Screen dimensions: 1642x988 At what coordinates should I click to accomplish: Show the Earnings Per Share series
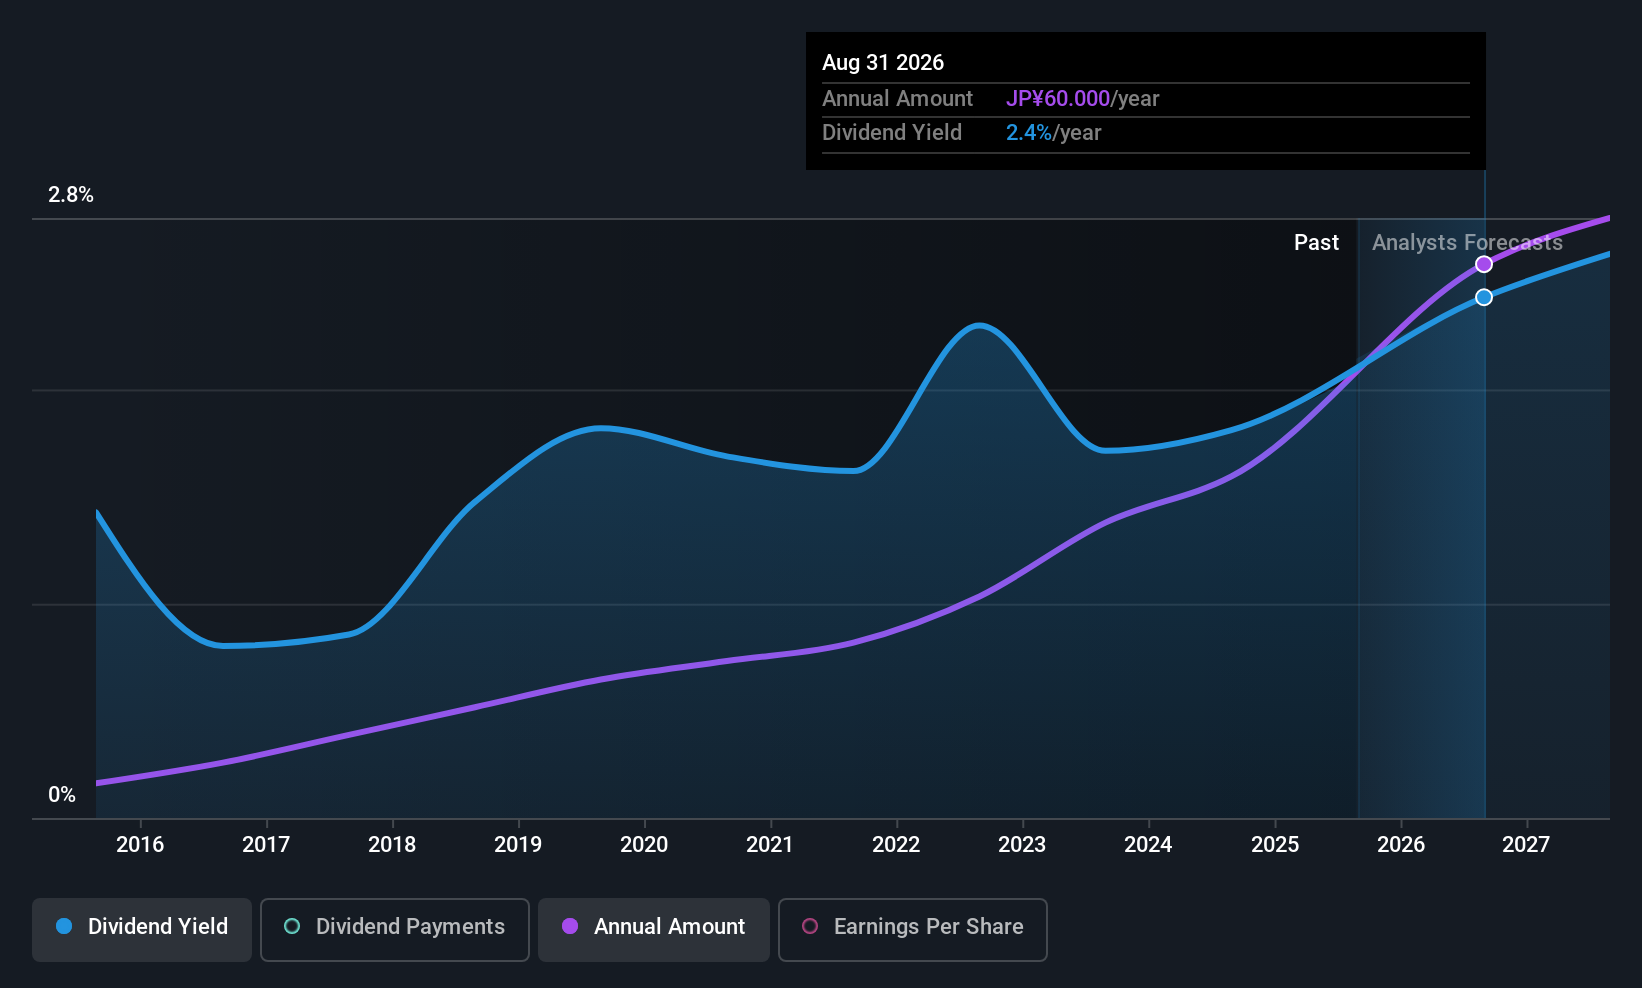coord(912,928)
